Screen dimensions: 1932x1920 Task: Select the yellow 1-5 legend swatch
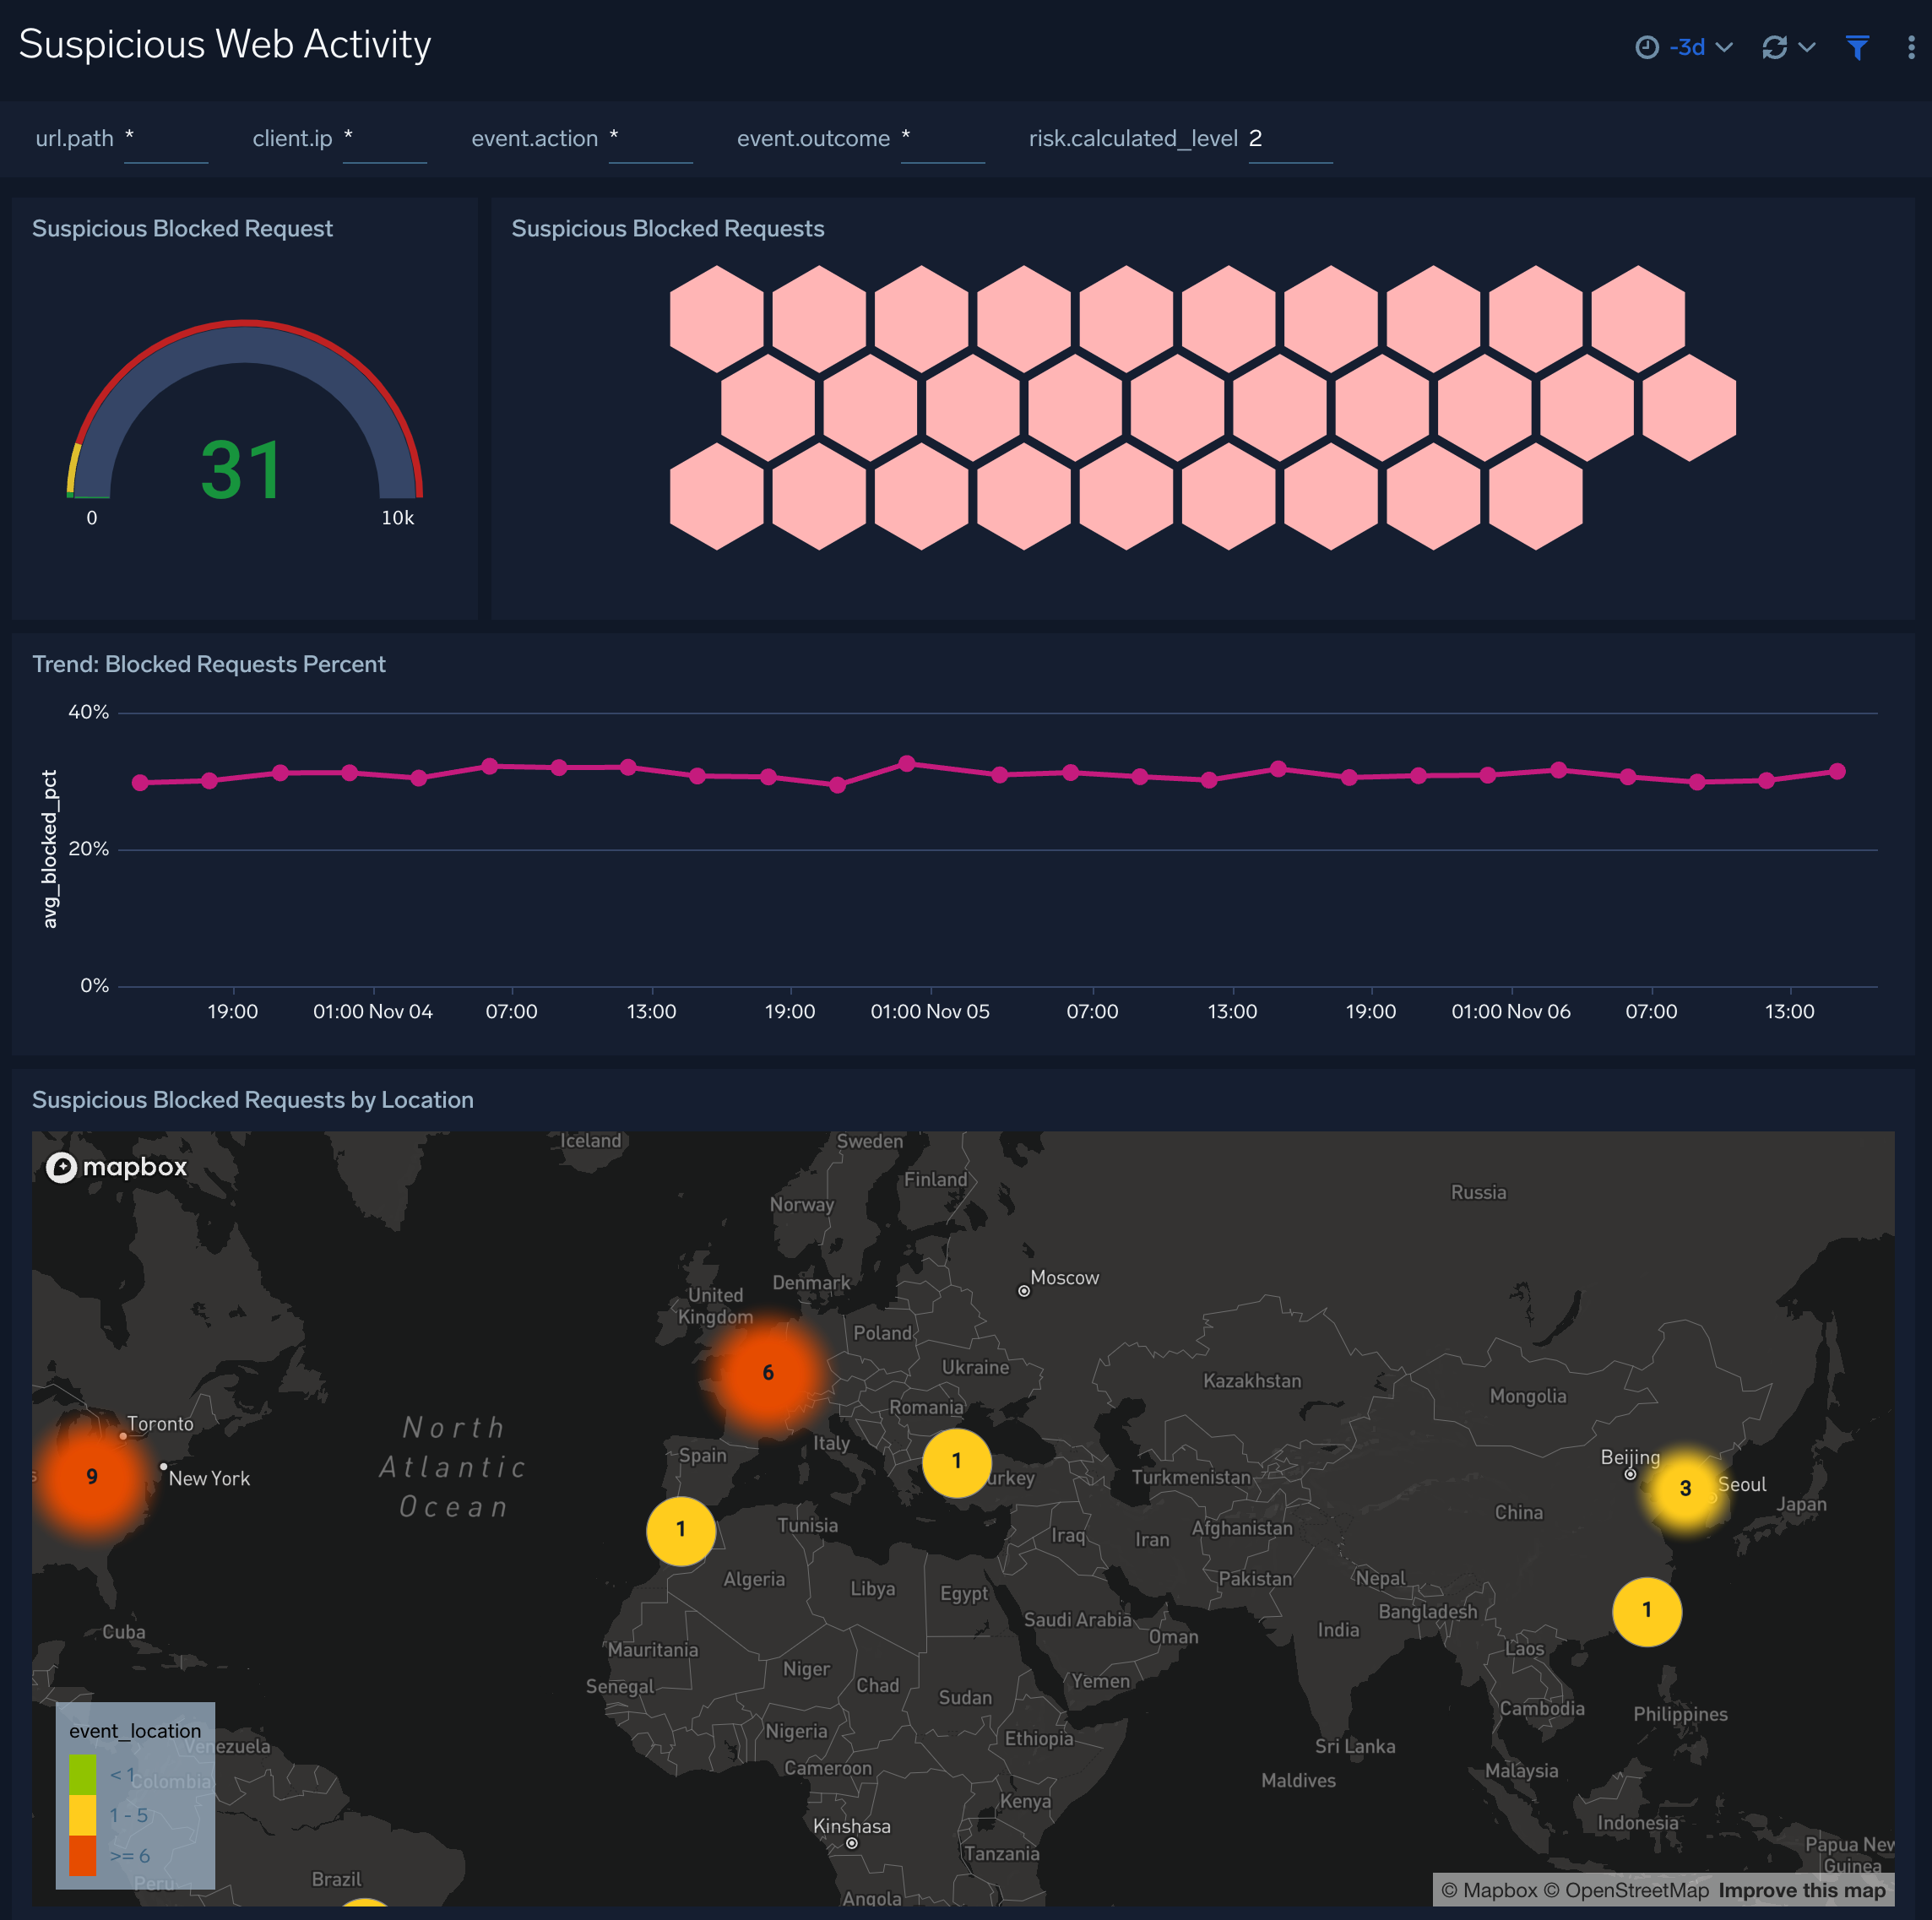(83, 1814)
